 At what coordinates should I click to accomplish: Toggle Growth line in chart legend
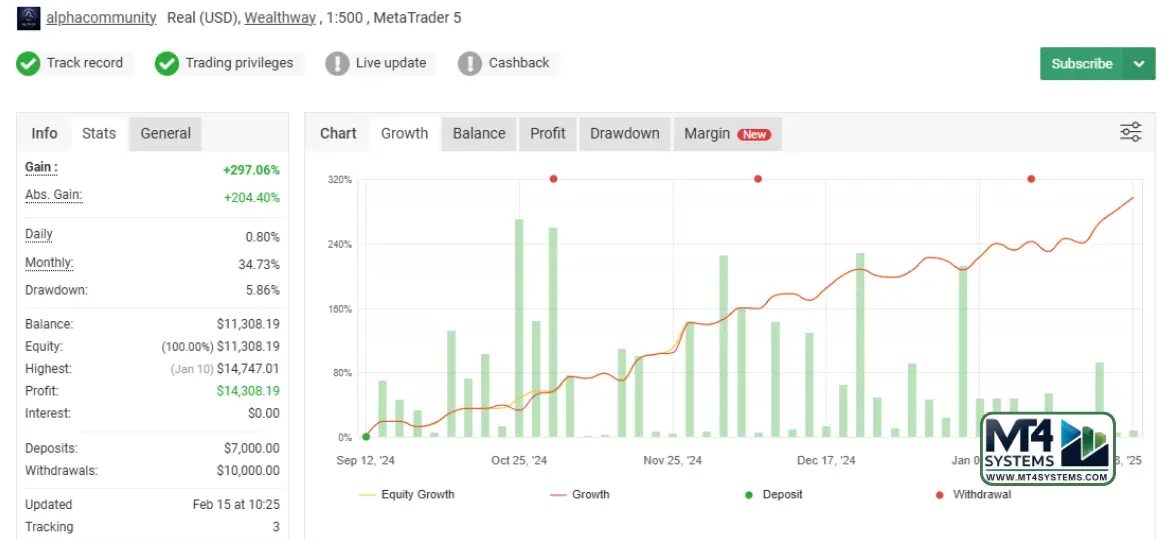pos(579,494)
